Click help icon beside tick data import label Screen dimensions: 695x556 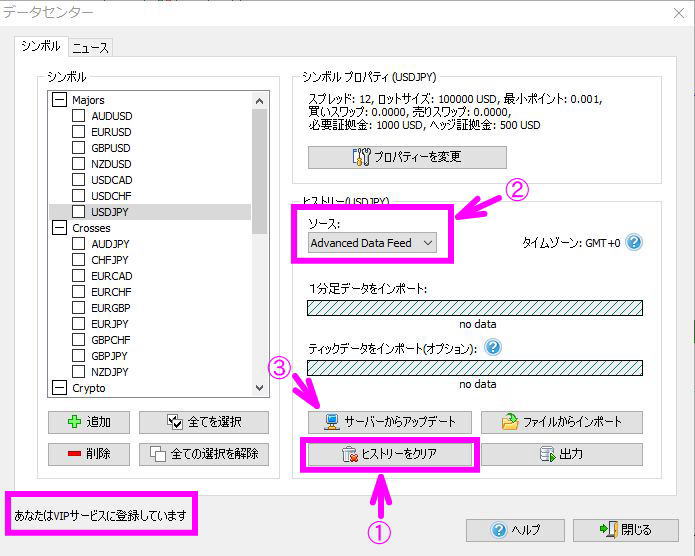pos(493,347)
